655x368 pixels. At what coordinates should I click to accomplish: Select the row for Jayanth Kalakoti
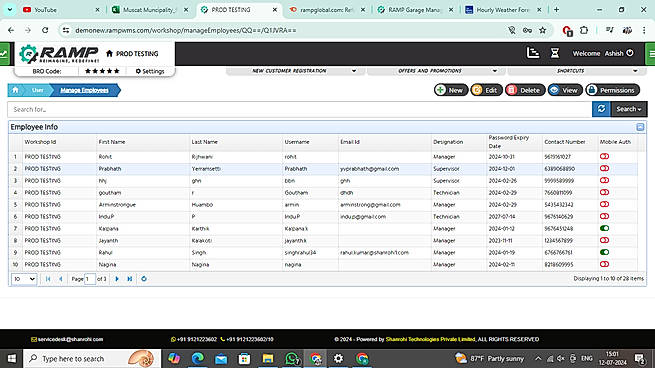(x=323, y=241)
